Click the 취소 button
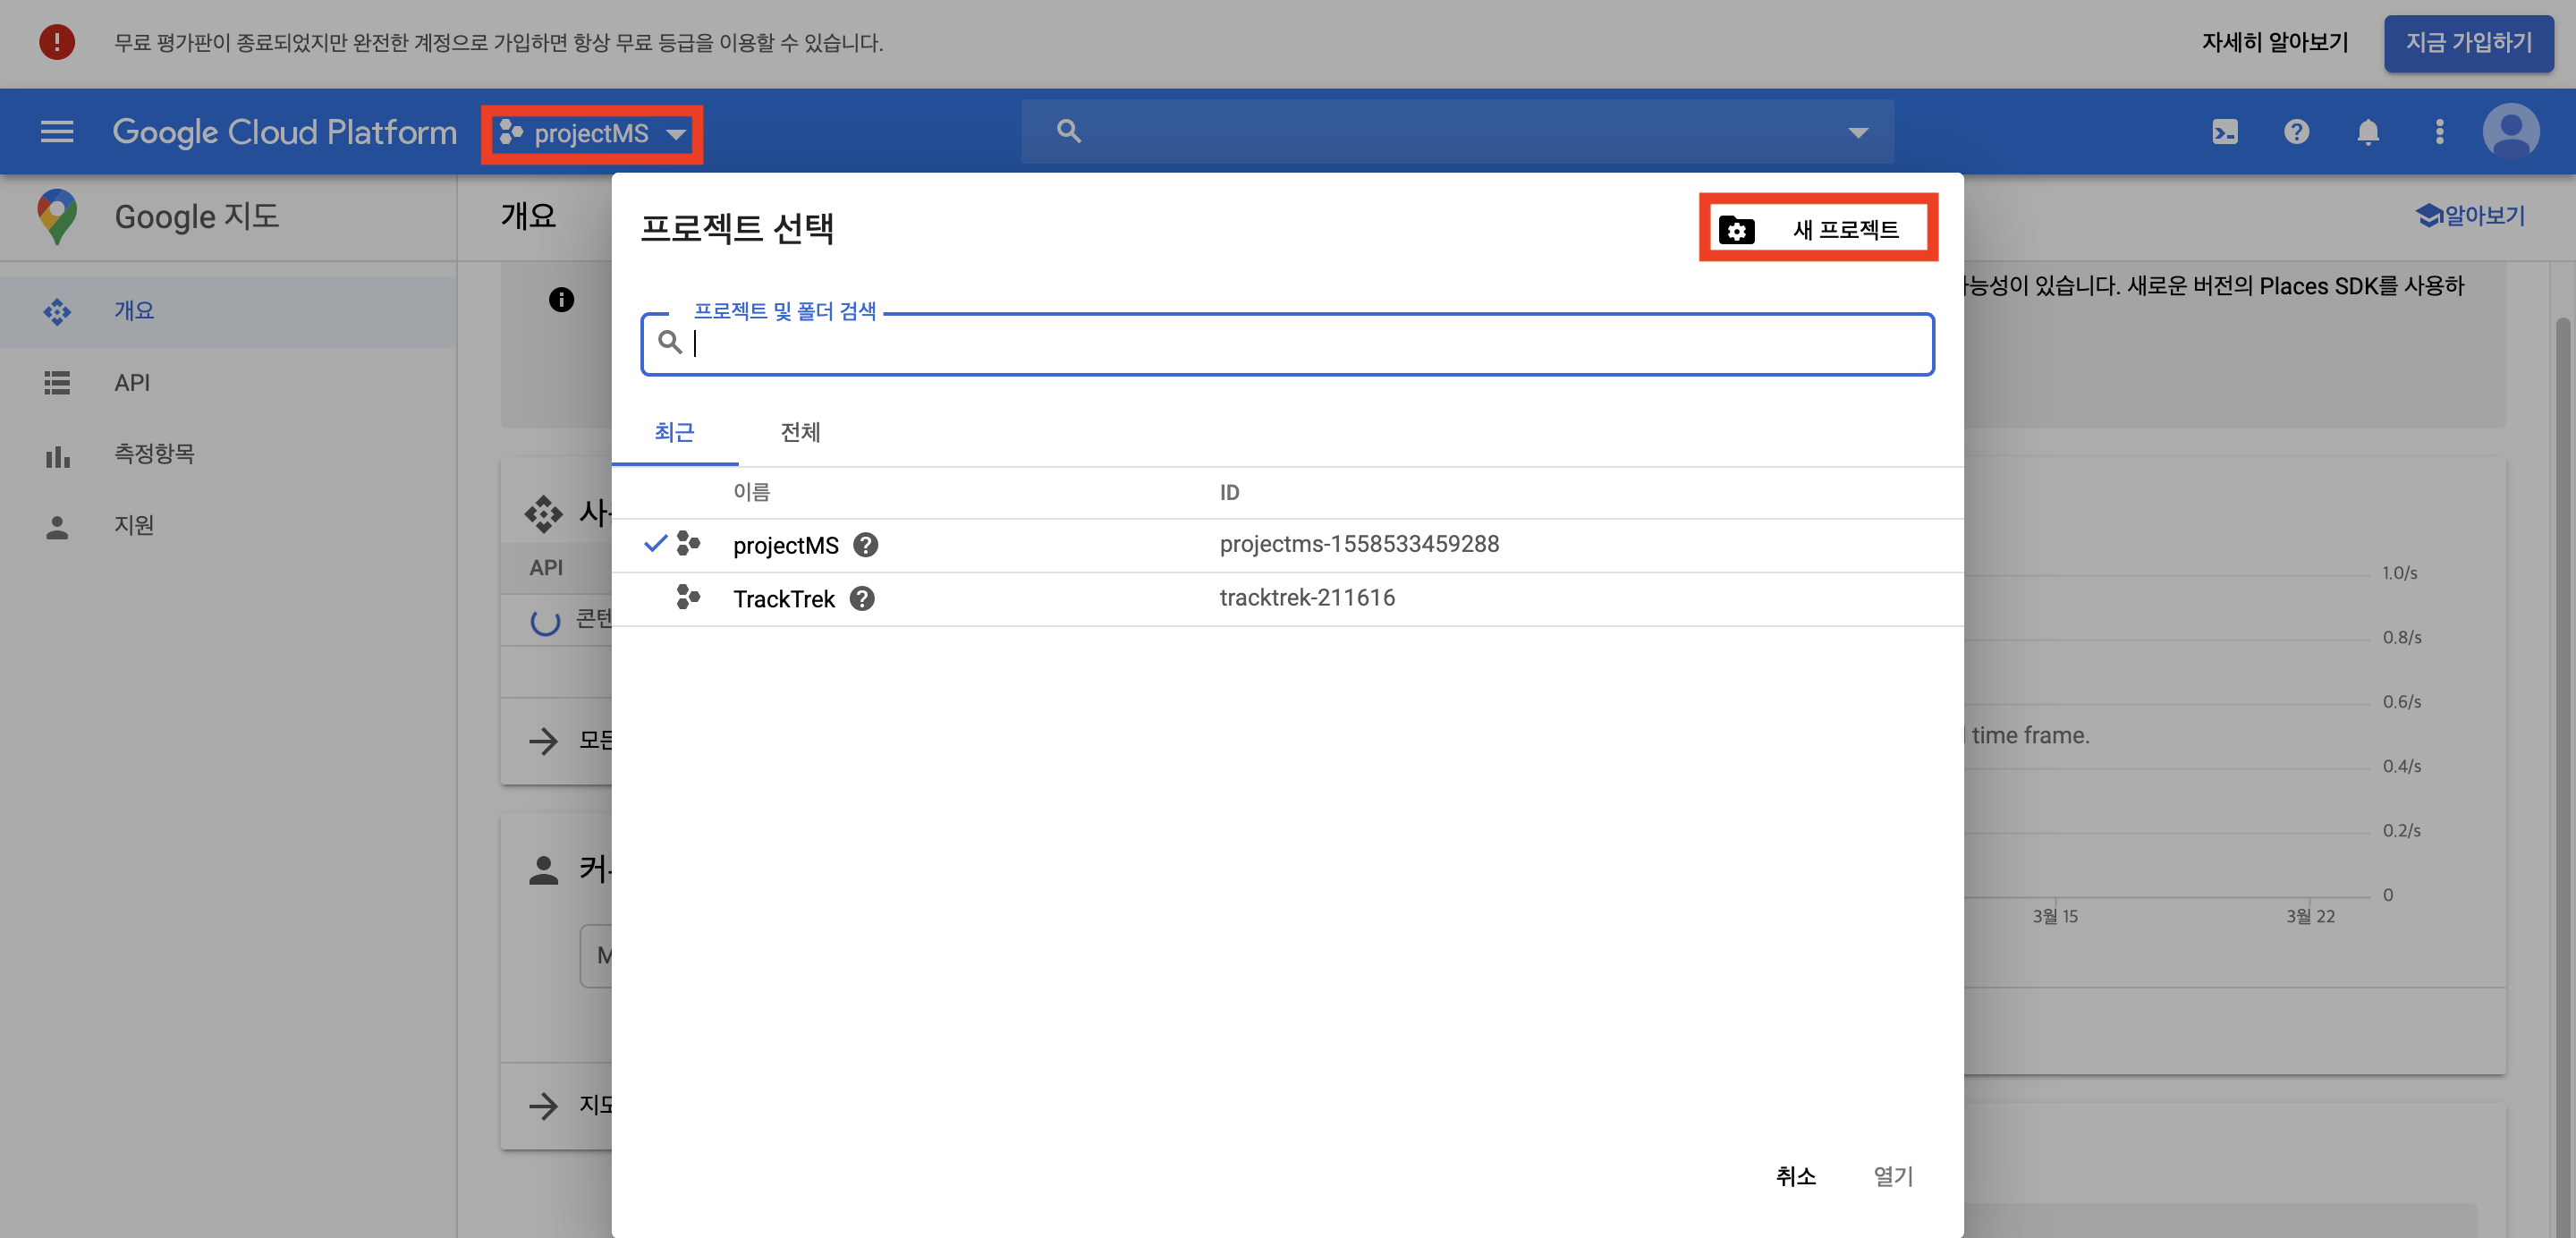Screen dimensions: 2576x1238 point(1795,1176)
